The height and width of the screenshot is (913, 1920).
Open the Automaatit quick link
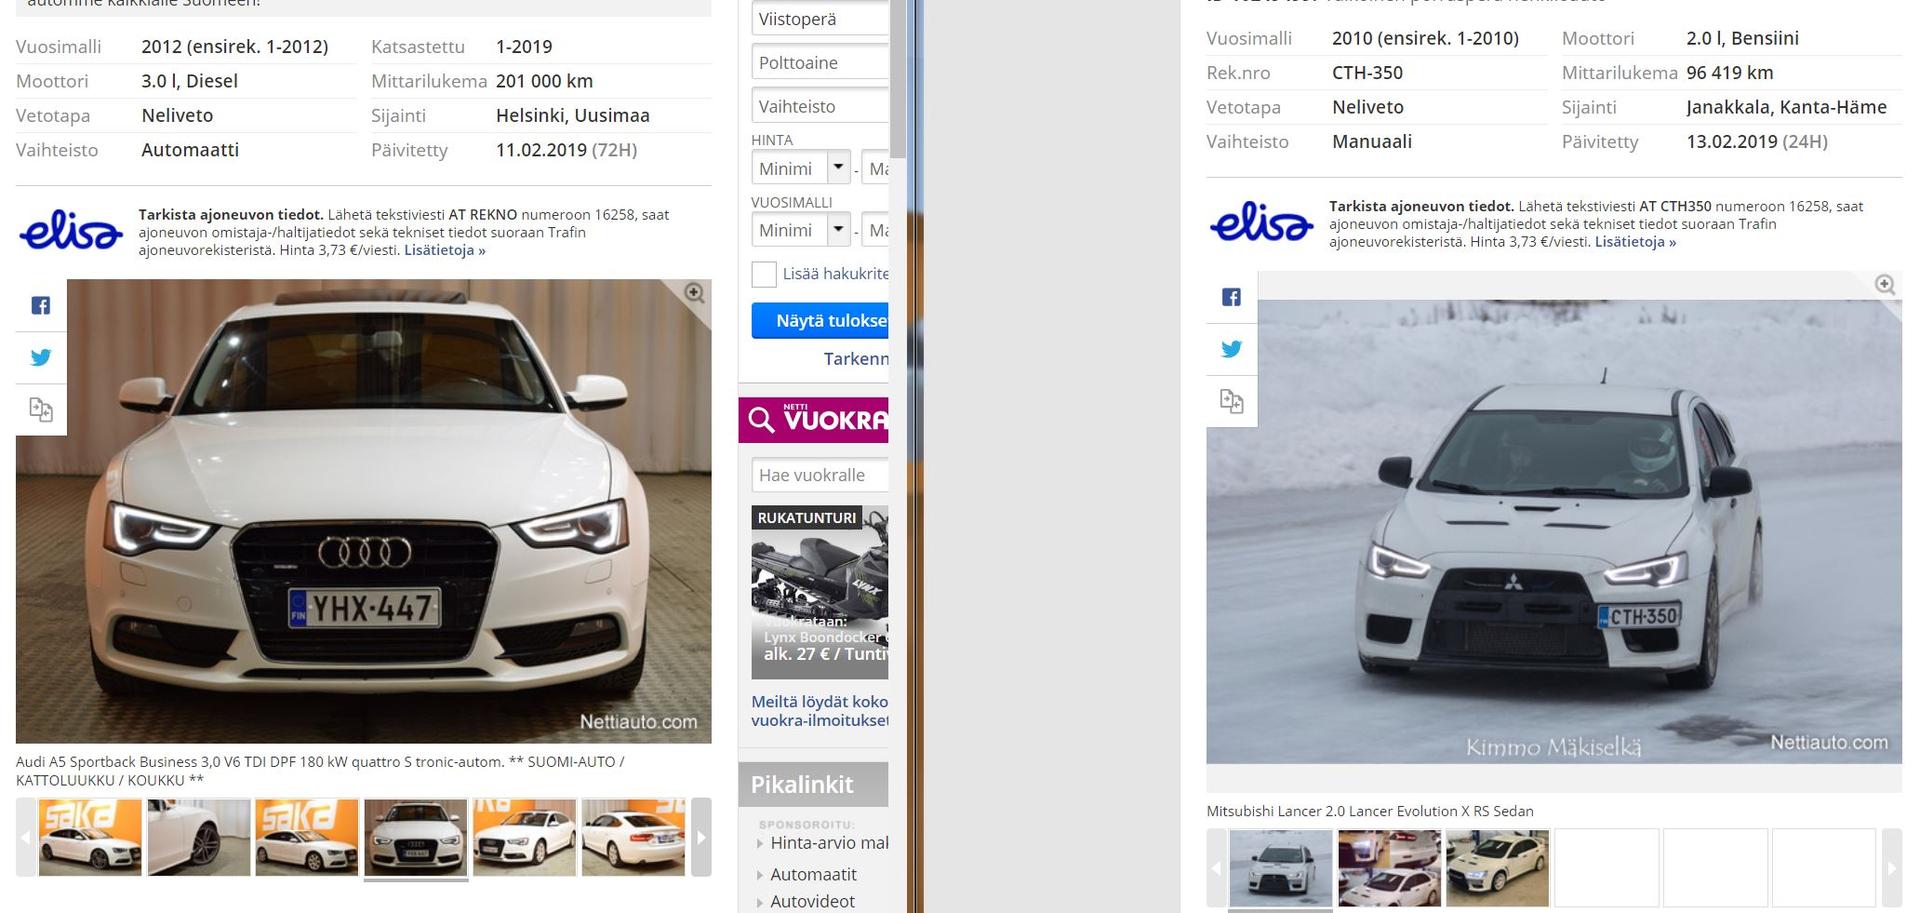813,874
